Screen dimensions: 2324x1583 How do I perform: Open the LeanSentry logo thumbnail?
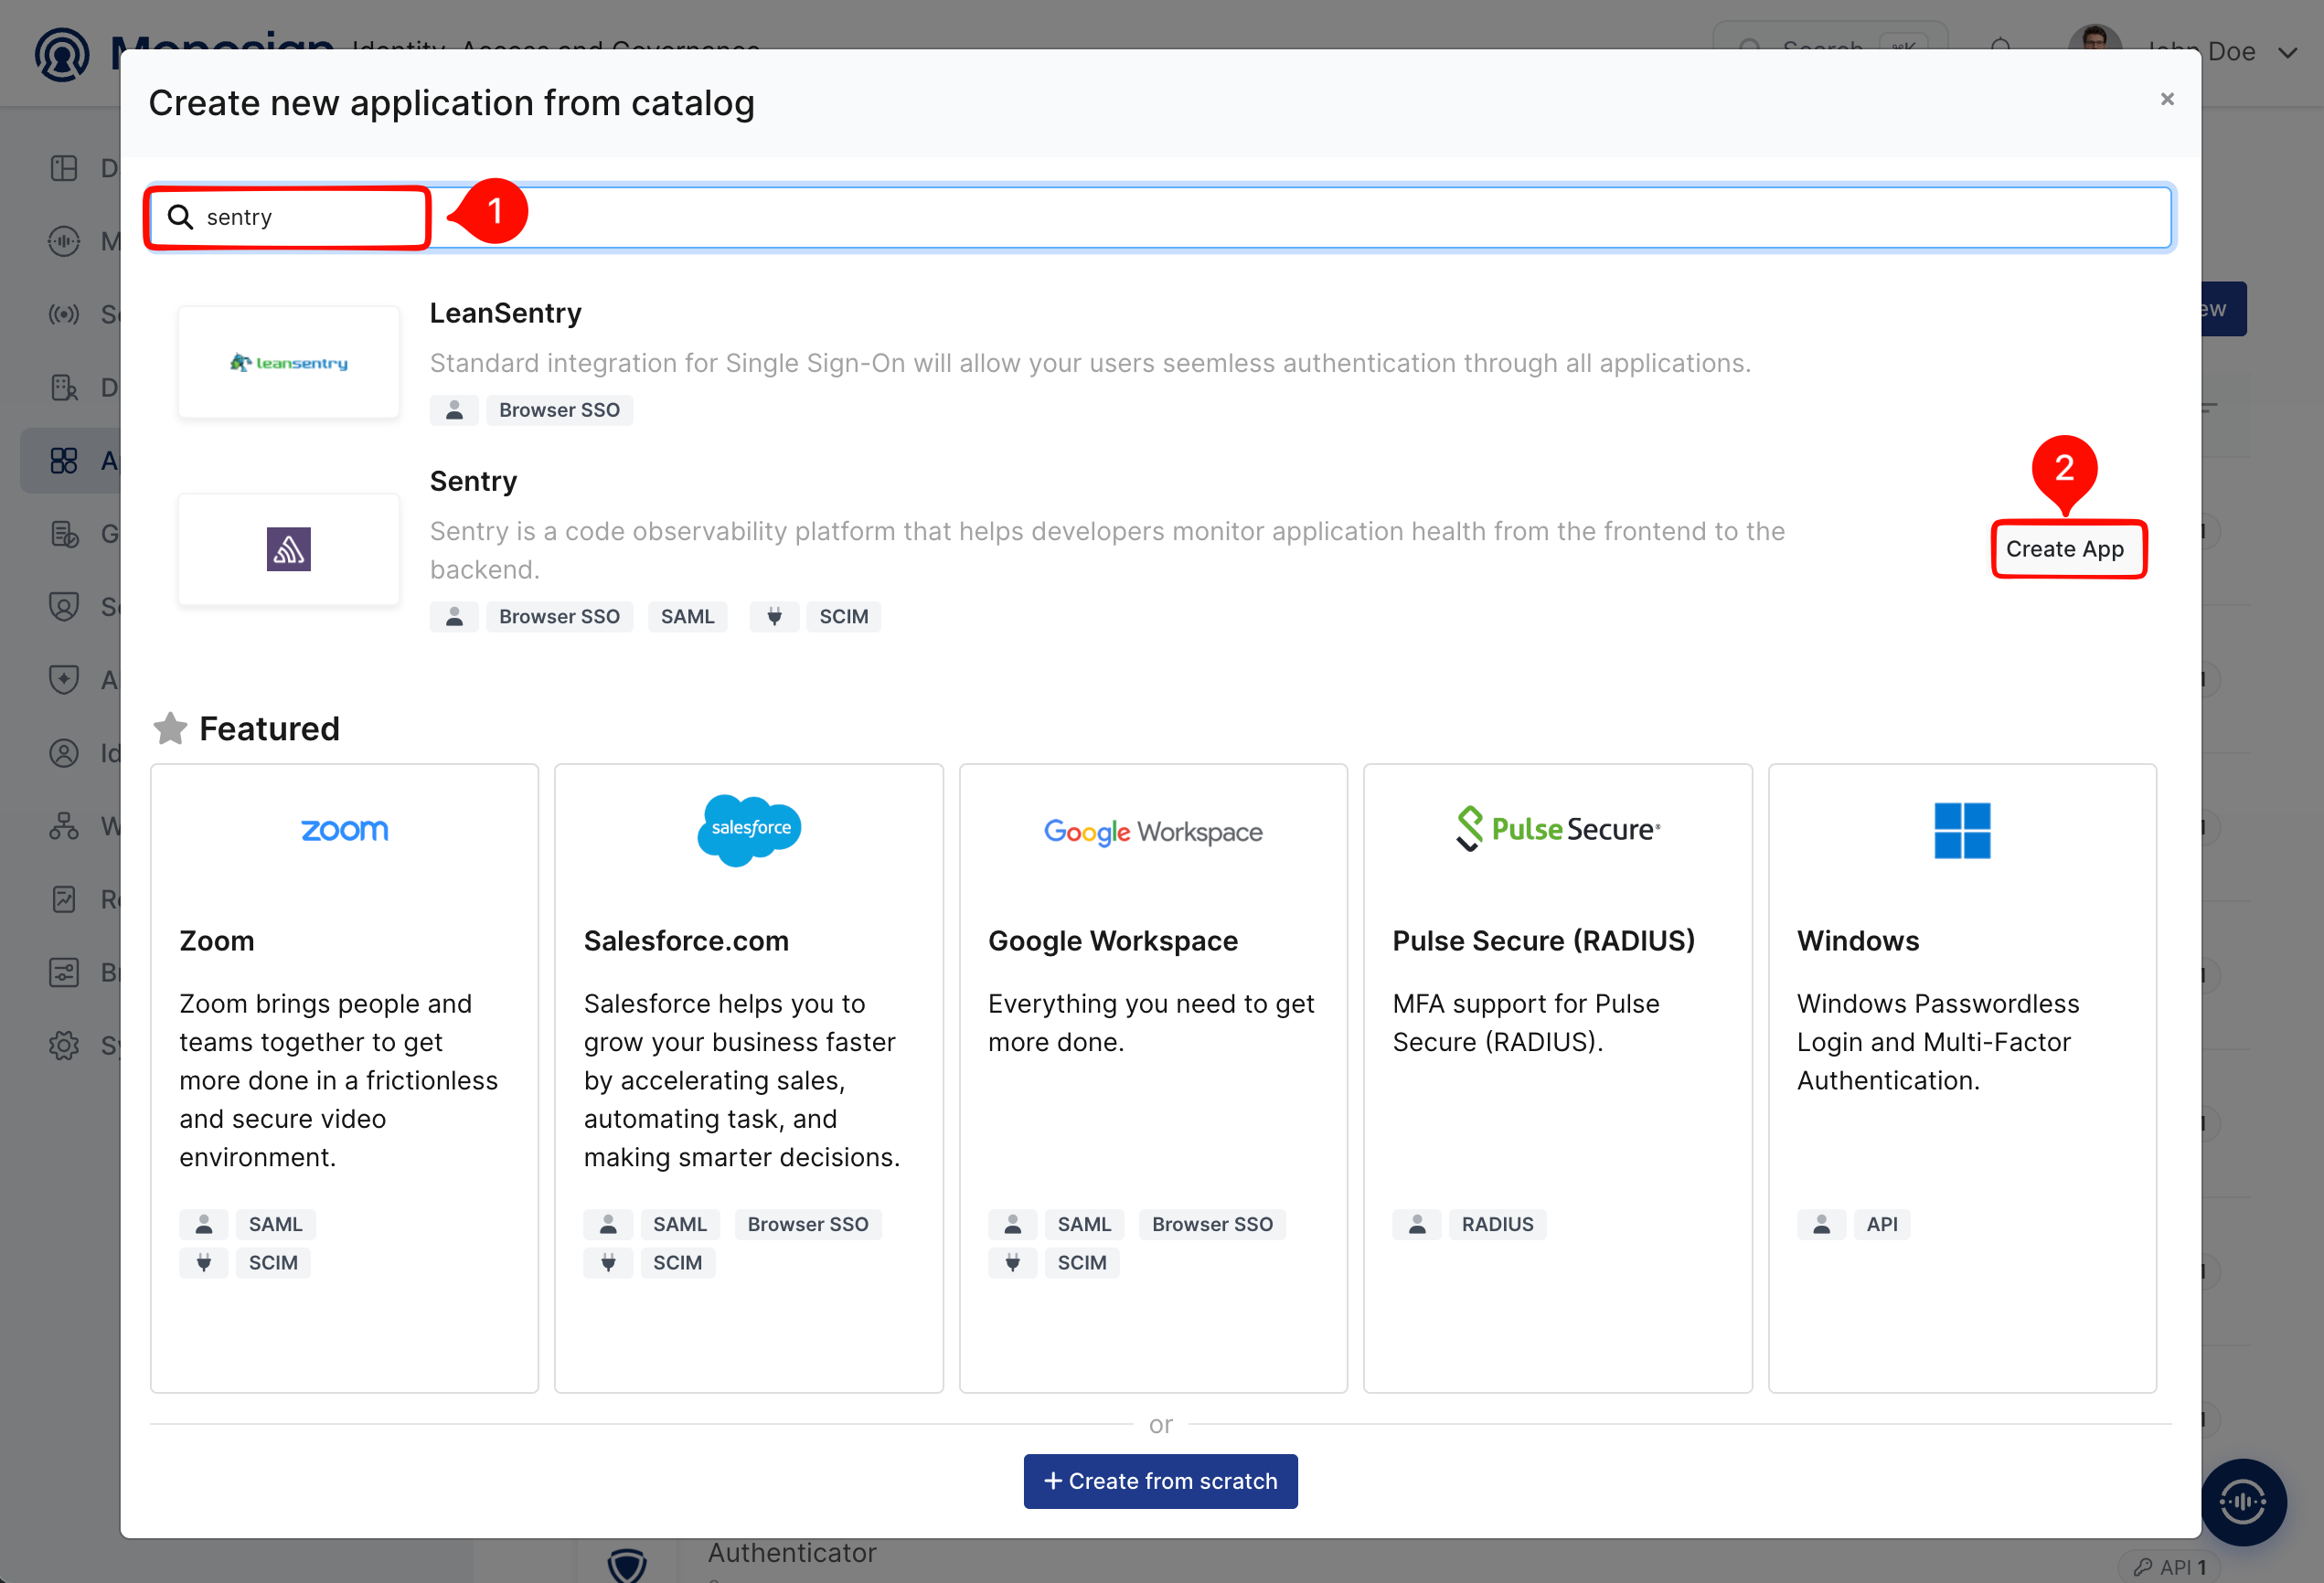coord(289,362)
